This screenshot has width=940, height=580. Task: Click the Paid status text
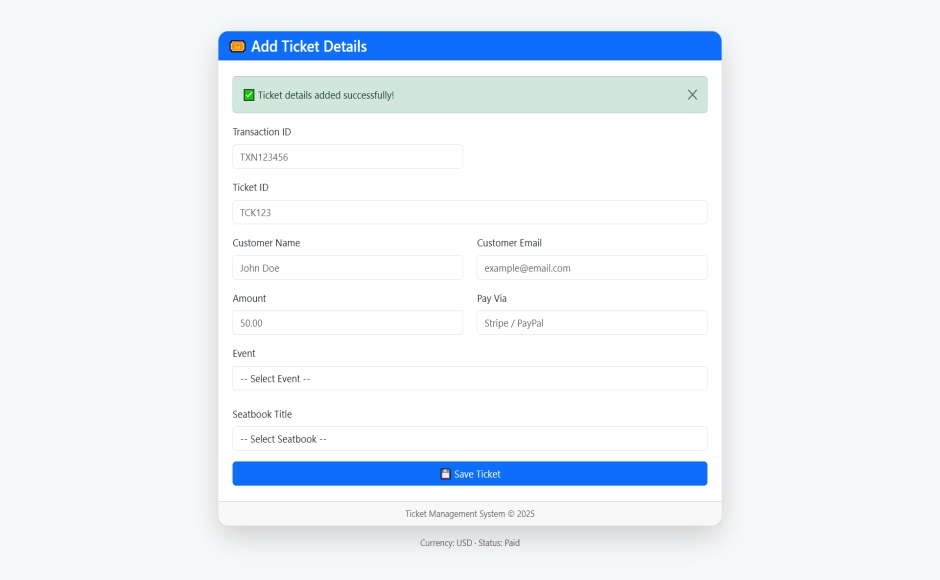(512, 543)
